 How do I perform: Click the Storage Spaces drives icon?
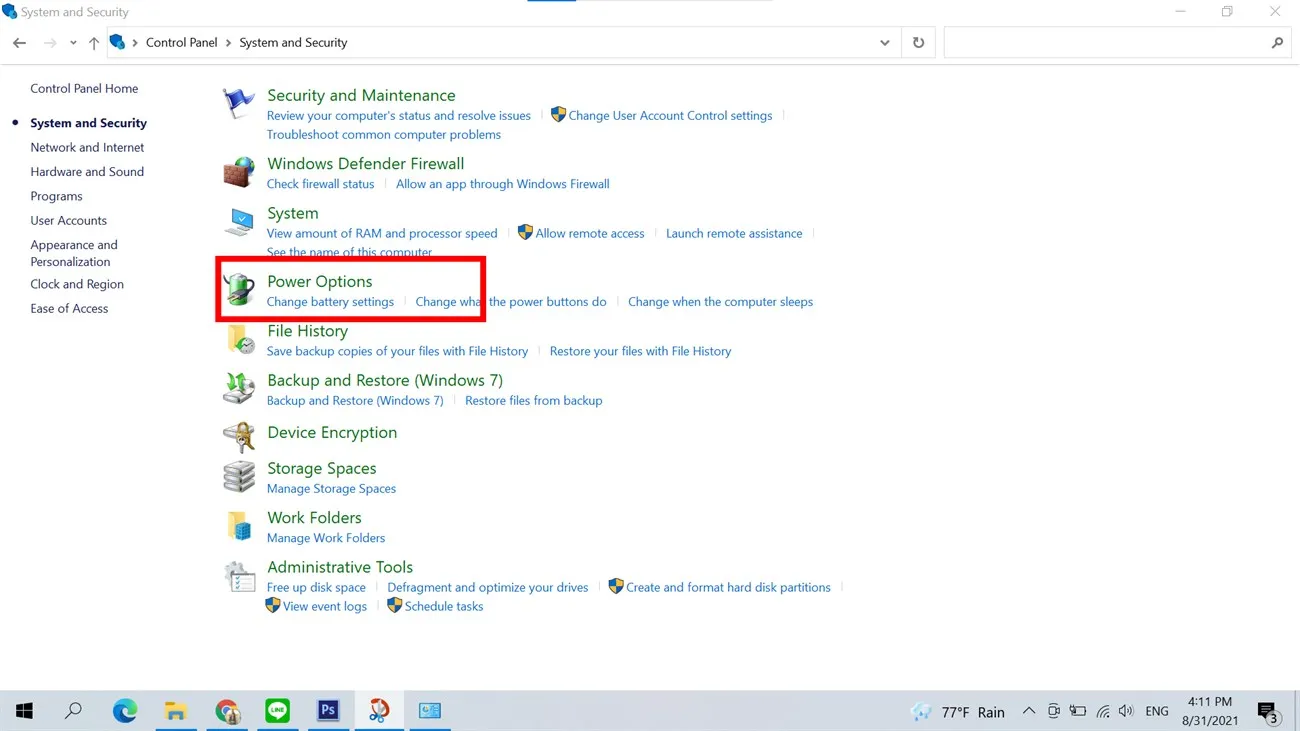coord(239,477)
